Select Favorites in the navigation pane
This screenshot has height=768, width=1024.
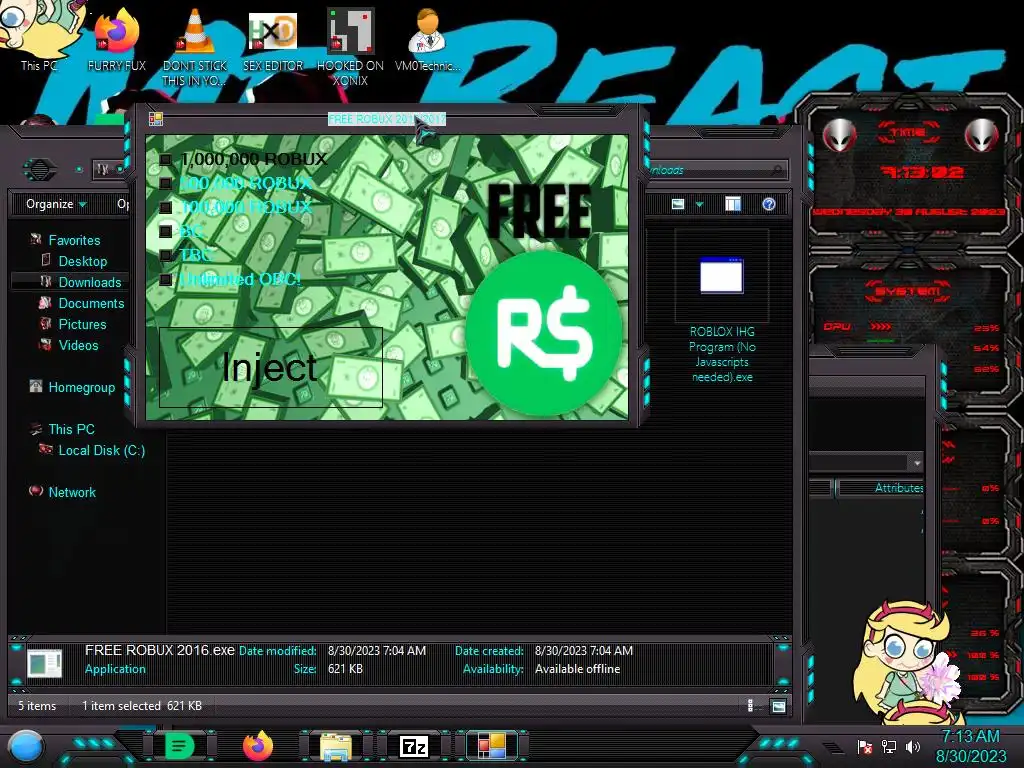point(74,240)
